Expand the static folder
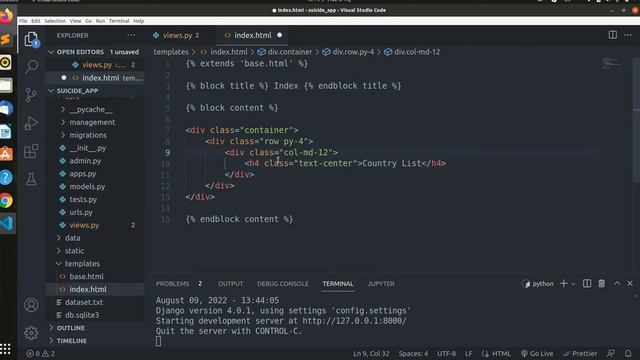Screen dimensions: 640x360 click(x=74, y=251)
